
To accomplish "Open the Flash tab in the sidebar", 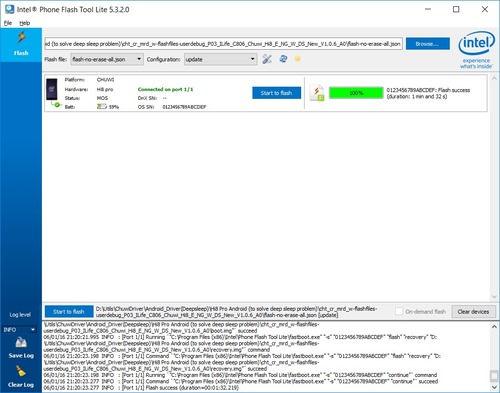I will pos(21,44).
